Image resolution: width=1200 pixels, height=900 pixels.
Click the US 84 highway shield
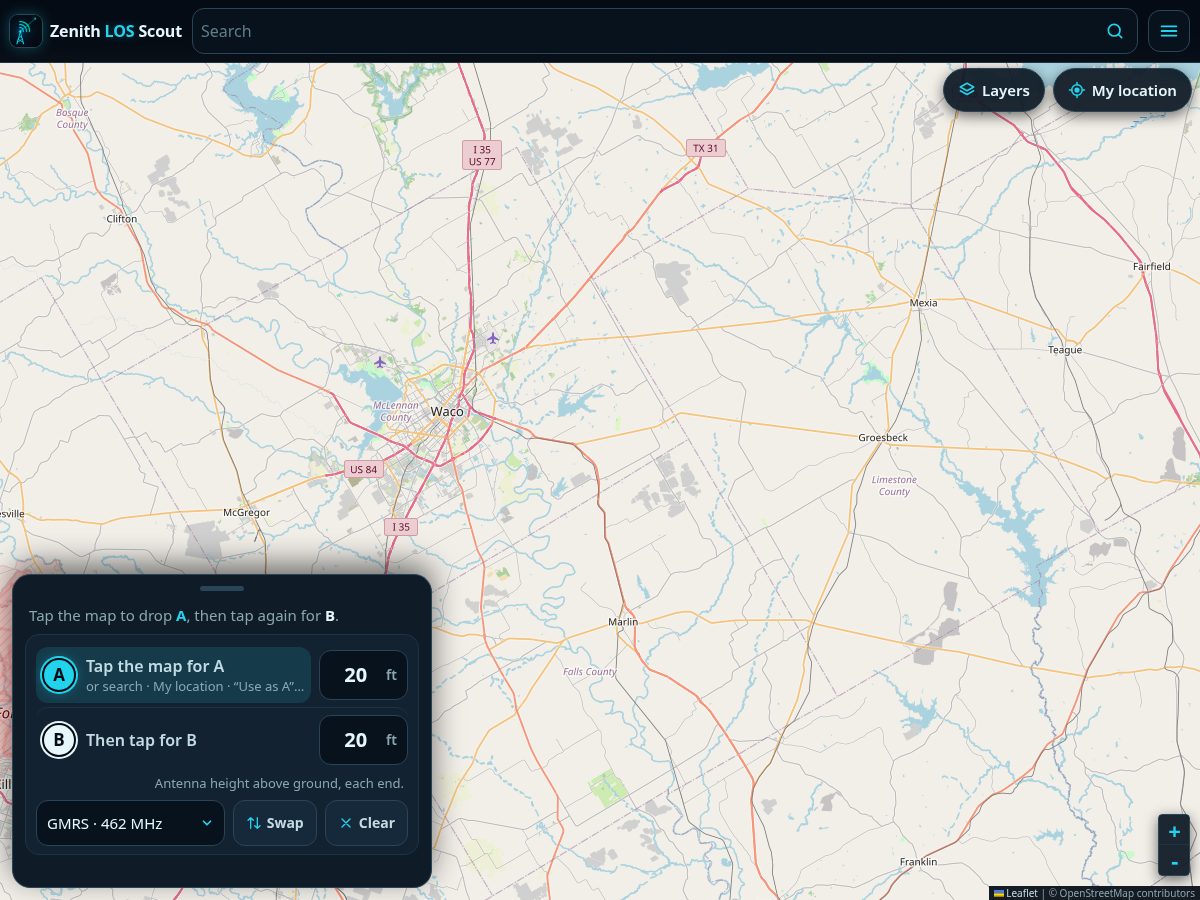click(x=364, y=469)
